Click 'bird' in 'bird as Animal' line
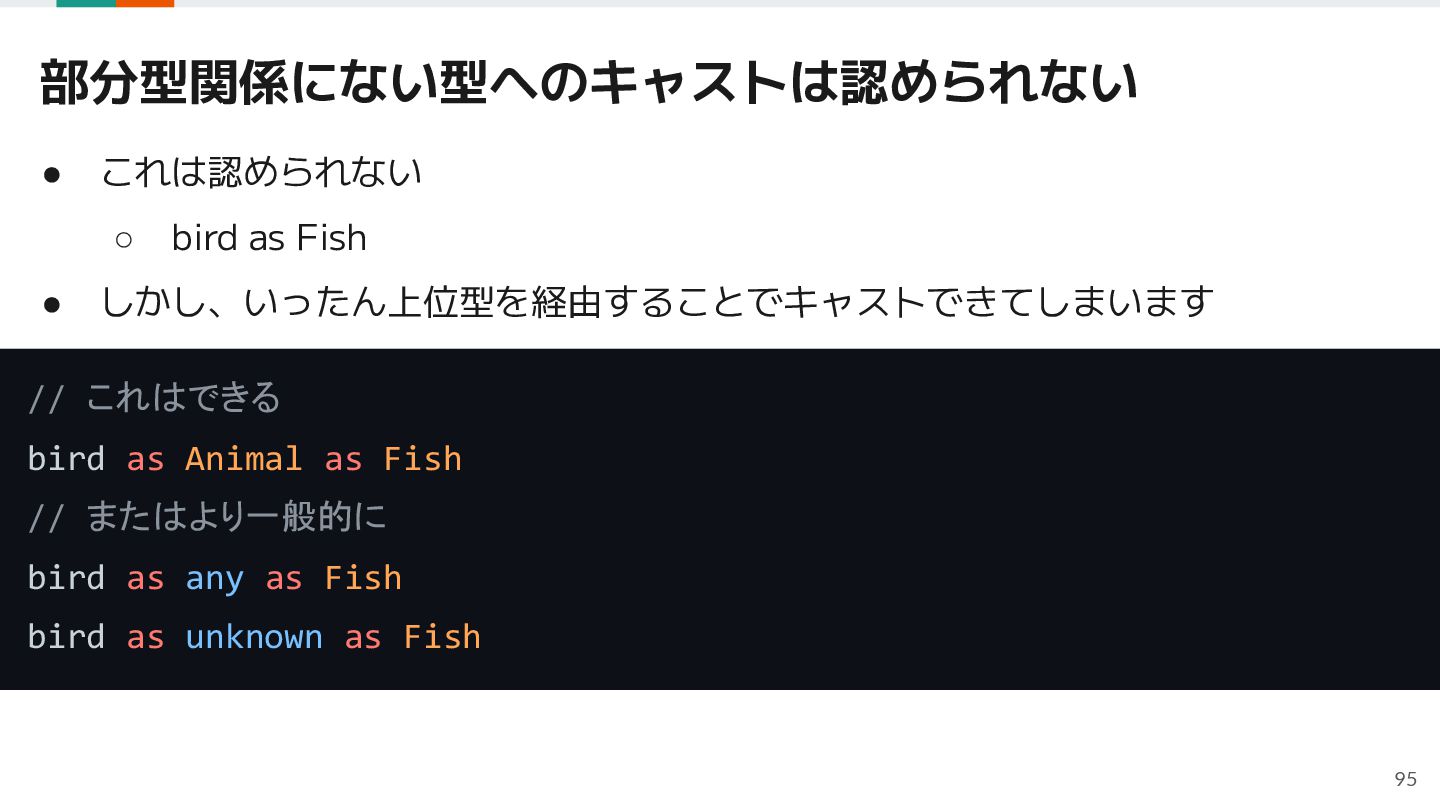The height and width of the screenshot is (810, 1440). pos(66,458)
